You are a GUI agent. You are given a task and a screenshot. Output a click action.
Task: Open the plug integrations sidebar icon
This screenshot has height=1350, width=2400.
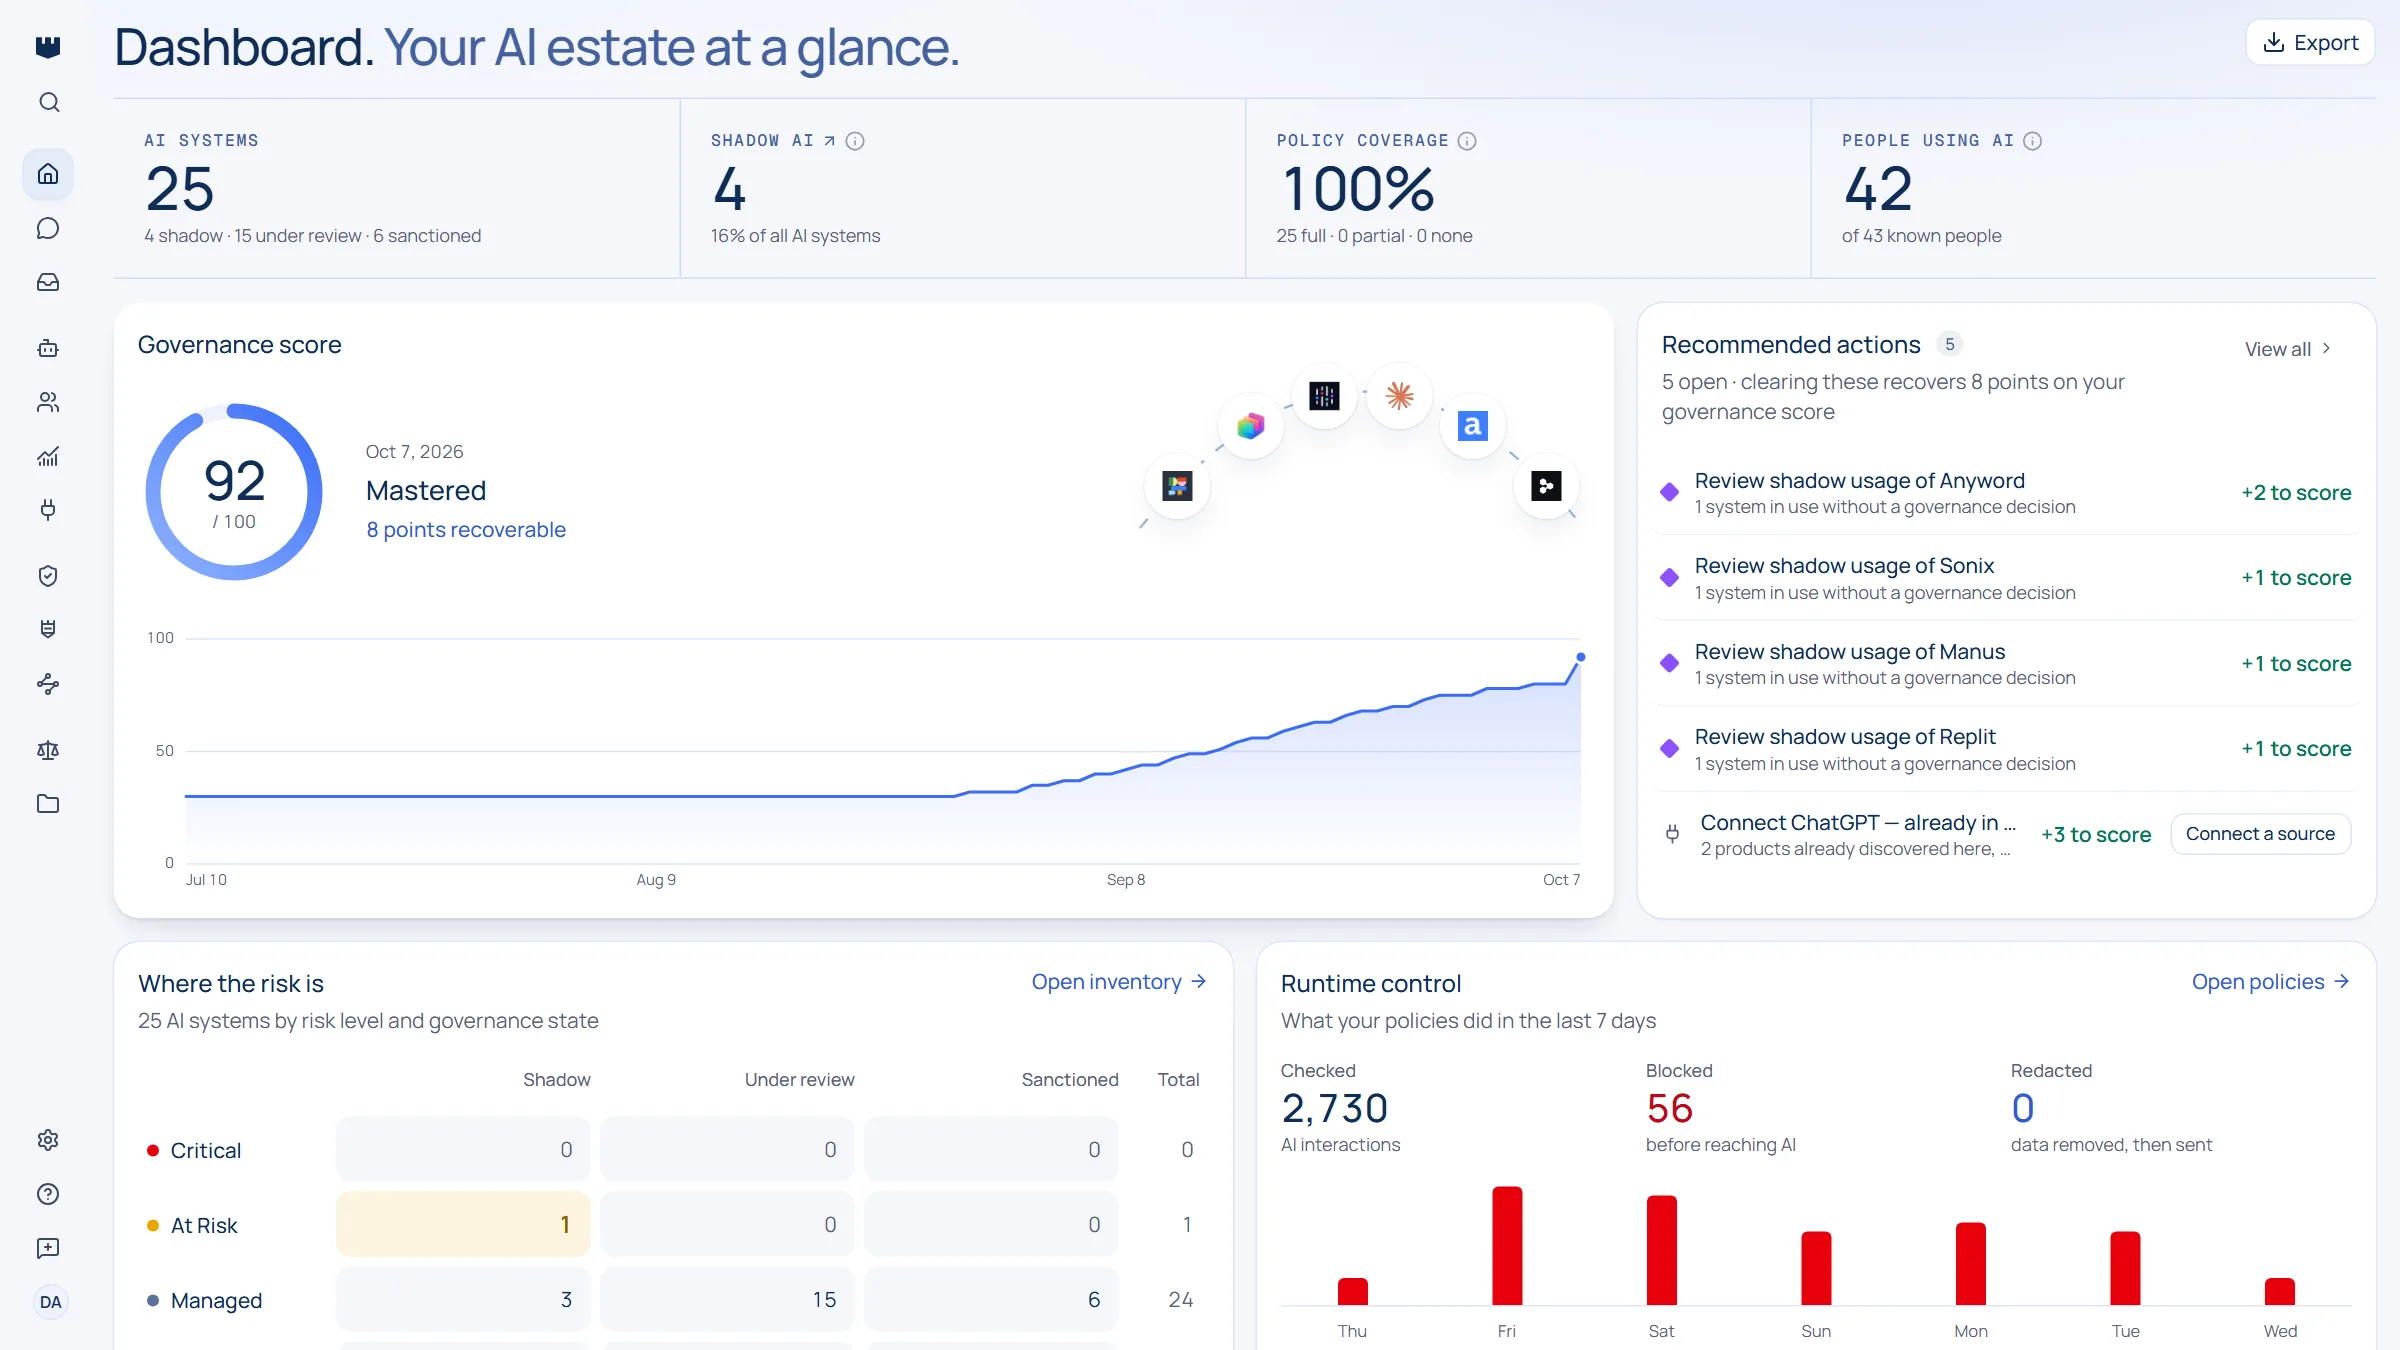48,510
